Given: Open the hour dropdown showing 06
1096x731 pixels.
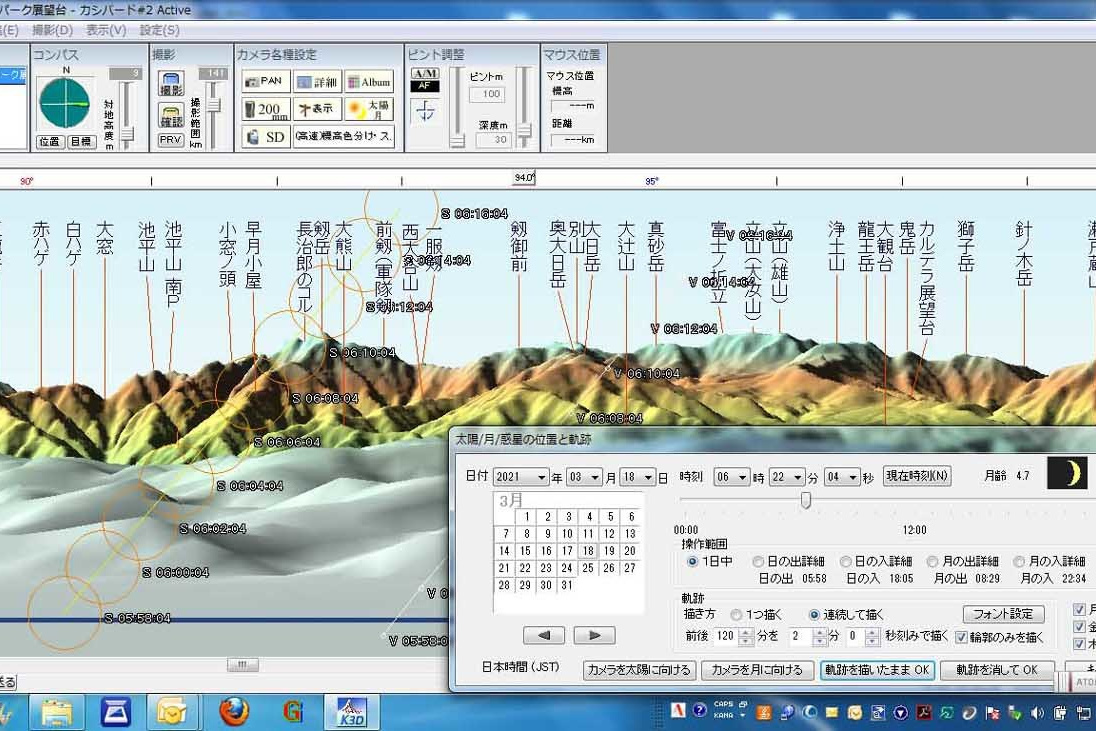Looking at the screenshot, I should 732,477.
